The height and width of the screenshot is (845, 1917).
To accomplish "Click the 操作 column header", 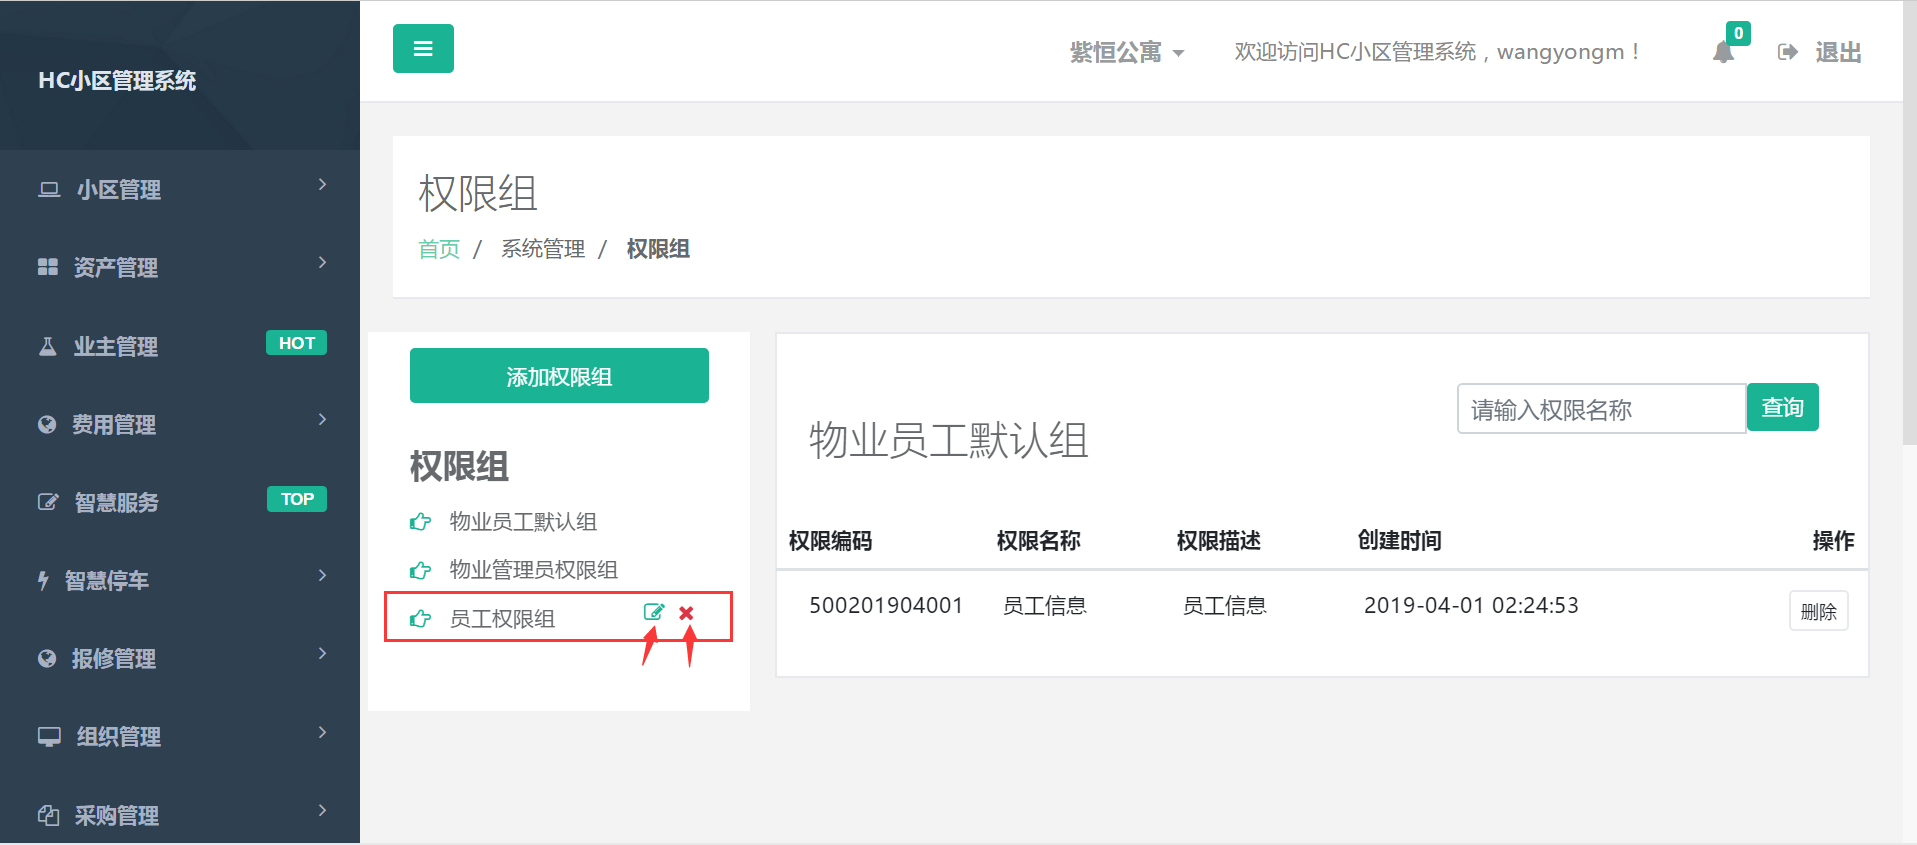I will (x=1833, y=541).
